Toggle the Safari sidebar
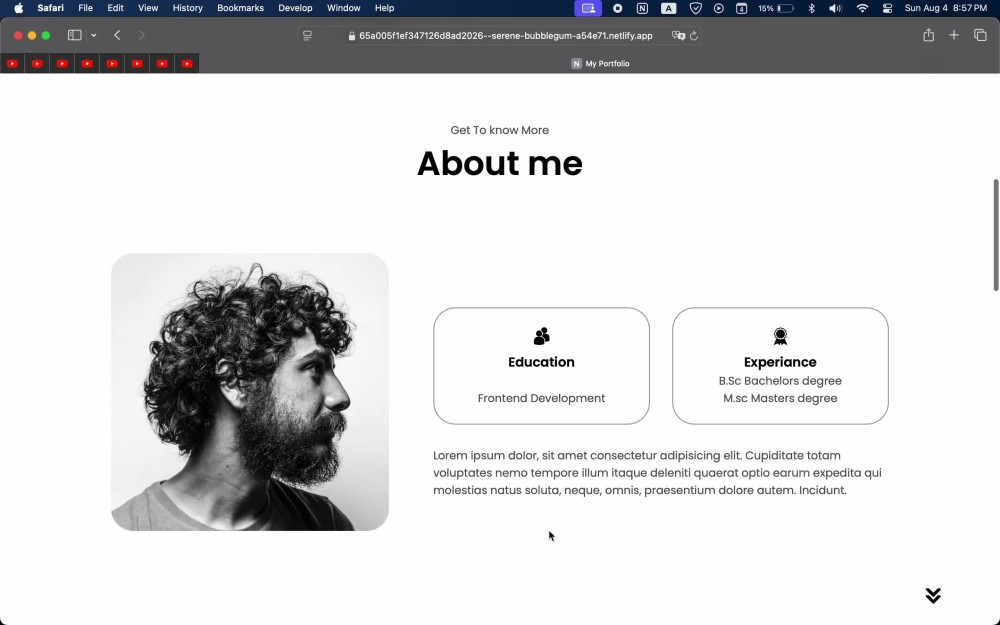This screenshot has height=625, width=1000. click(x=75, y=35)
